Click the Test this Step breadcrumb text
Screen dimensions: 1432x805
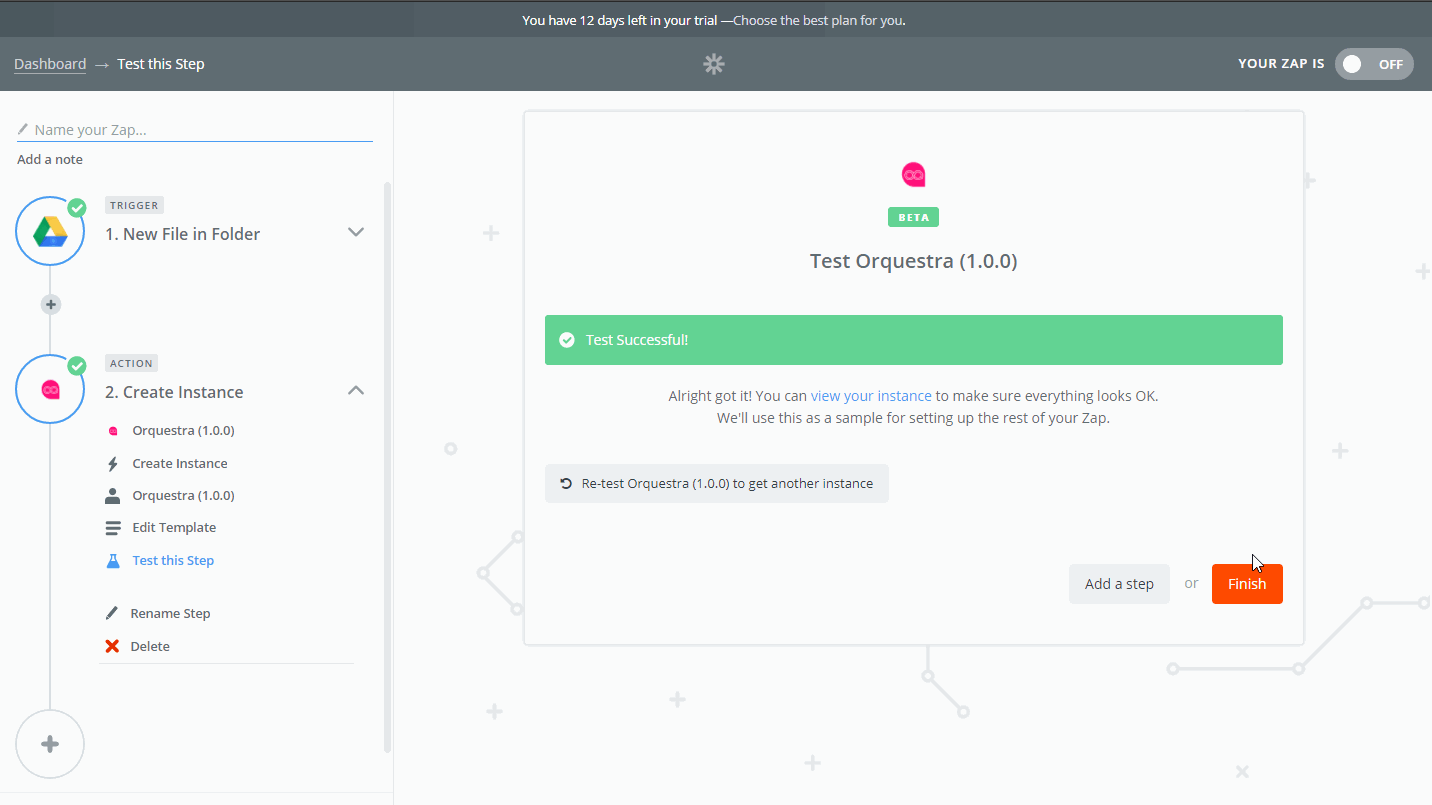point(161,64)
